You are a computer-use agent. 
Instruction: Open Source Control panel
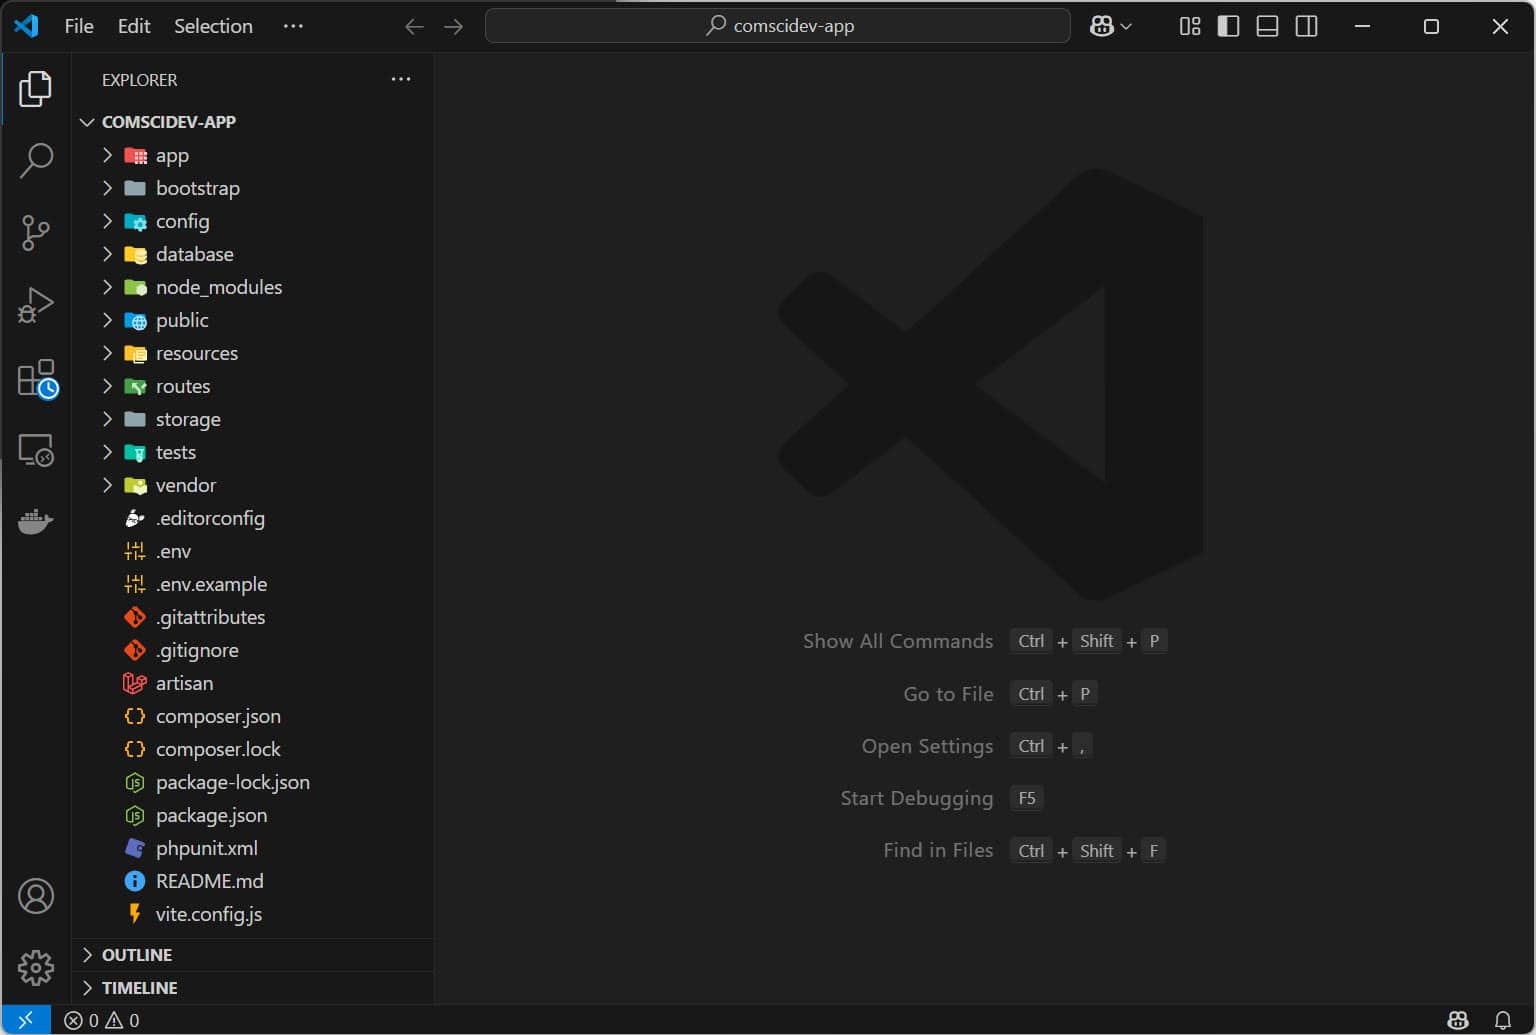[x=36, y=232]
